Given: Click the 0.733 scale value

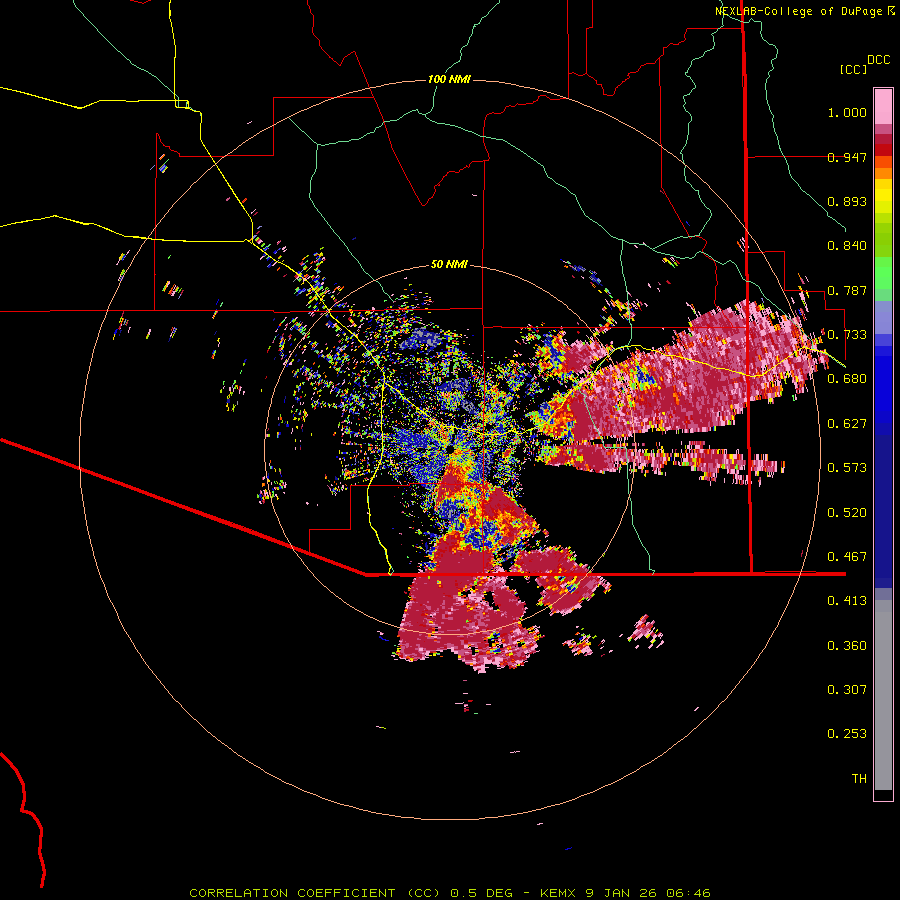Looking at the screenshot, I should (x=847, y=335).
